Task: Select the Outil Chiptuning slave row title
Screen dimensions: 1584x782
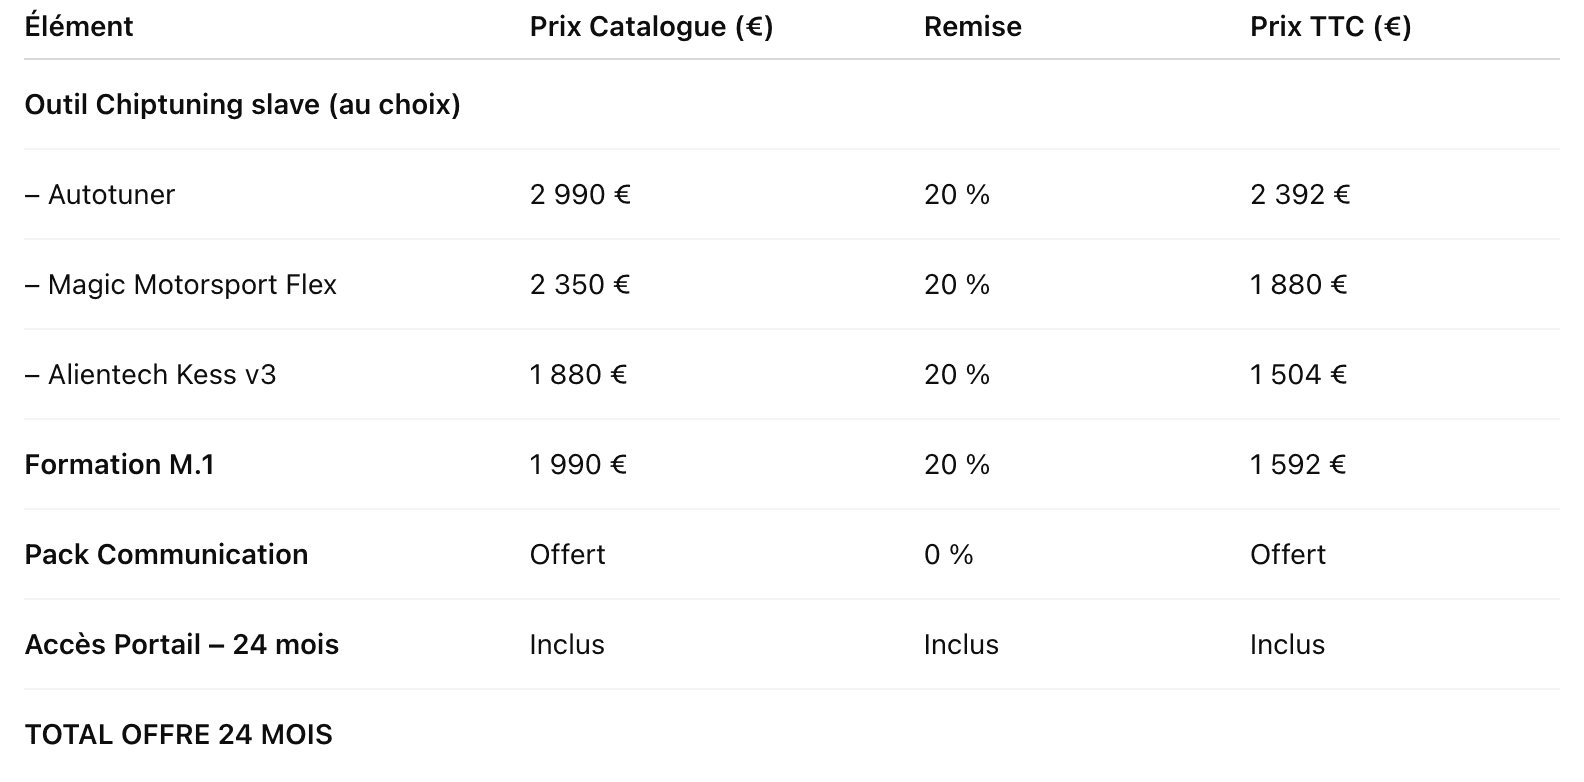Action: 243,104
